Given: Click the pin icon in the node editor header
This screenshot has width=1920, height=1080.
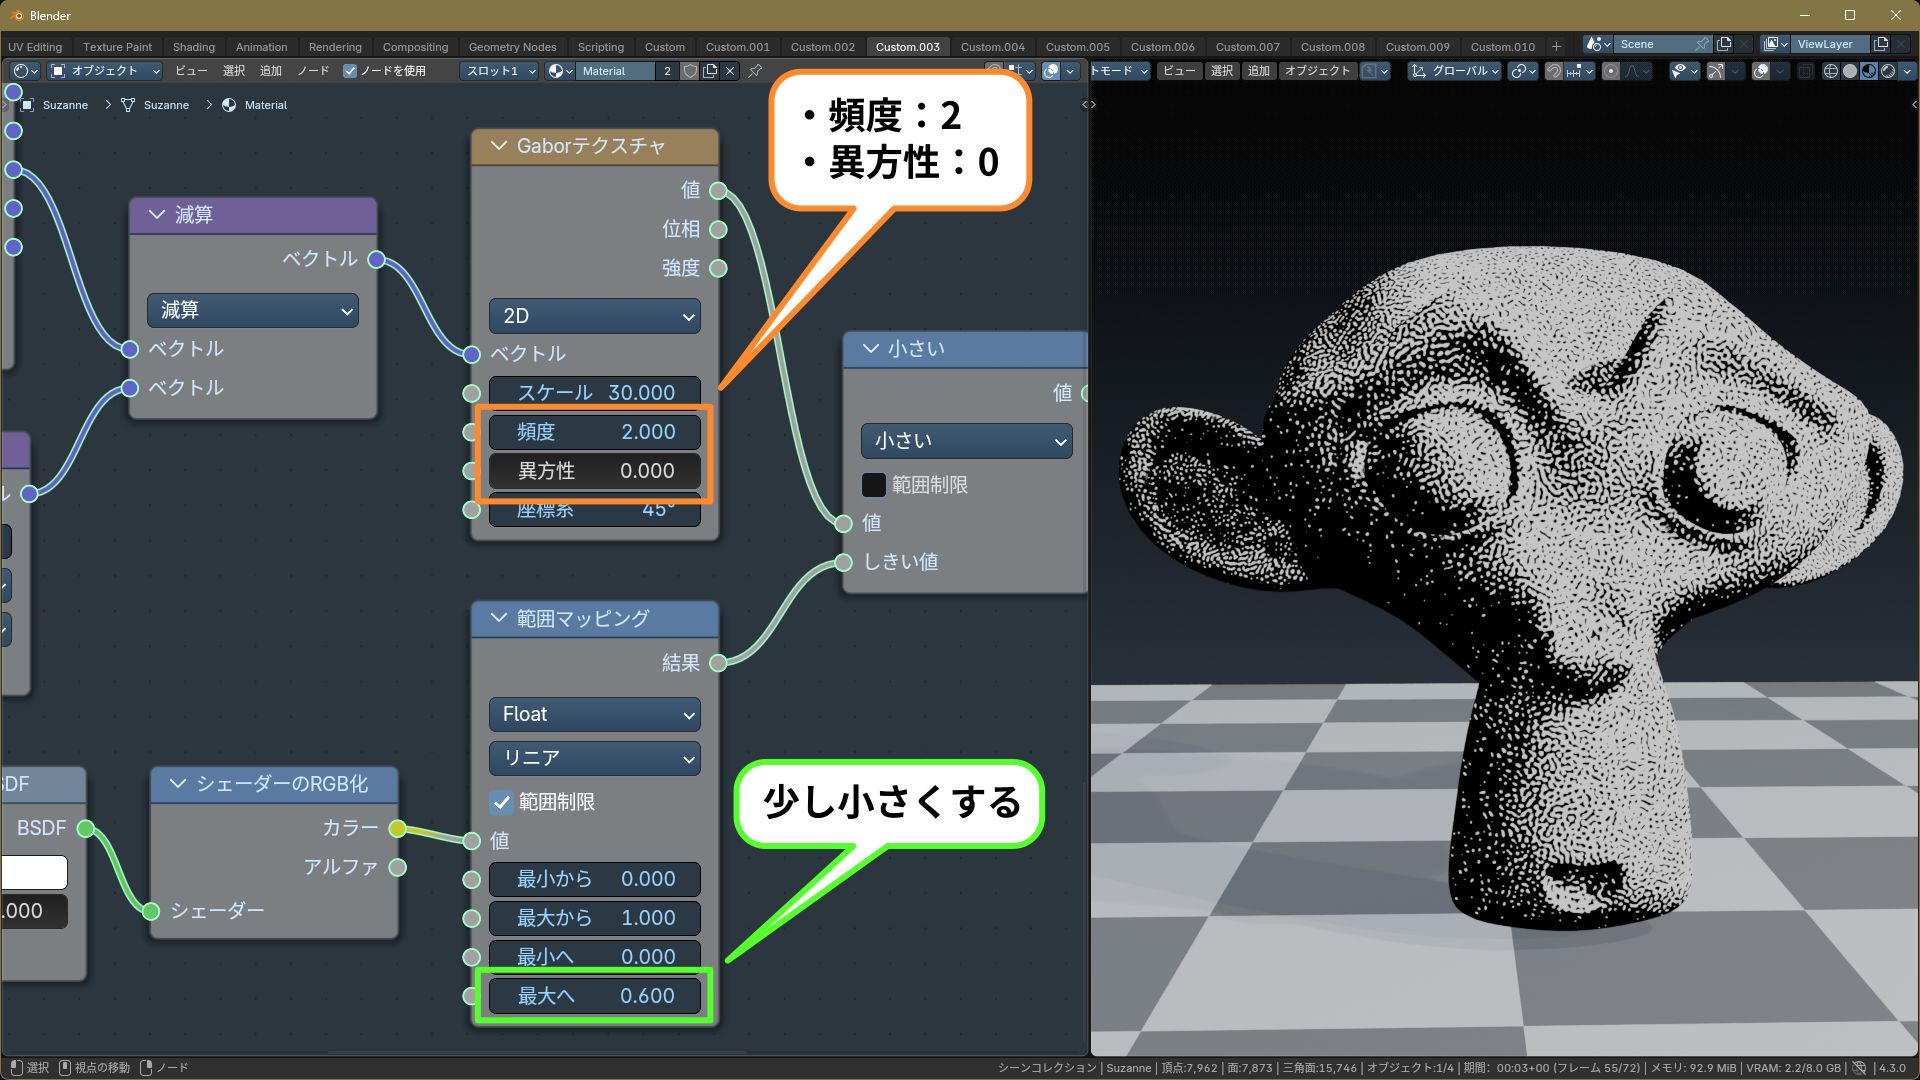Looking at the screenshot, I should point(755,71).
